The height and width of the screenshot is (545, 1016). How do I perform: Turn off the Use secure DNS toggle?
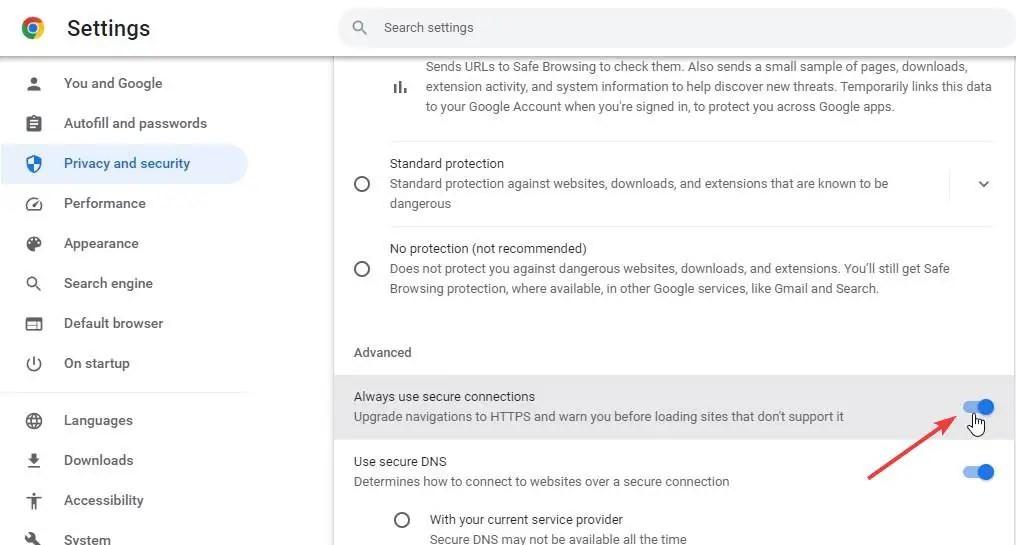(978, 472)
